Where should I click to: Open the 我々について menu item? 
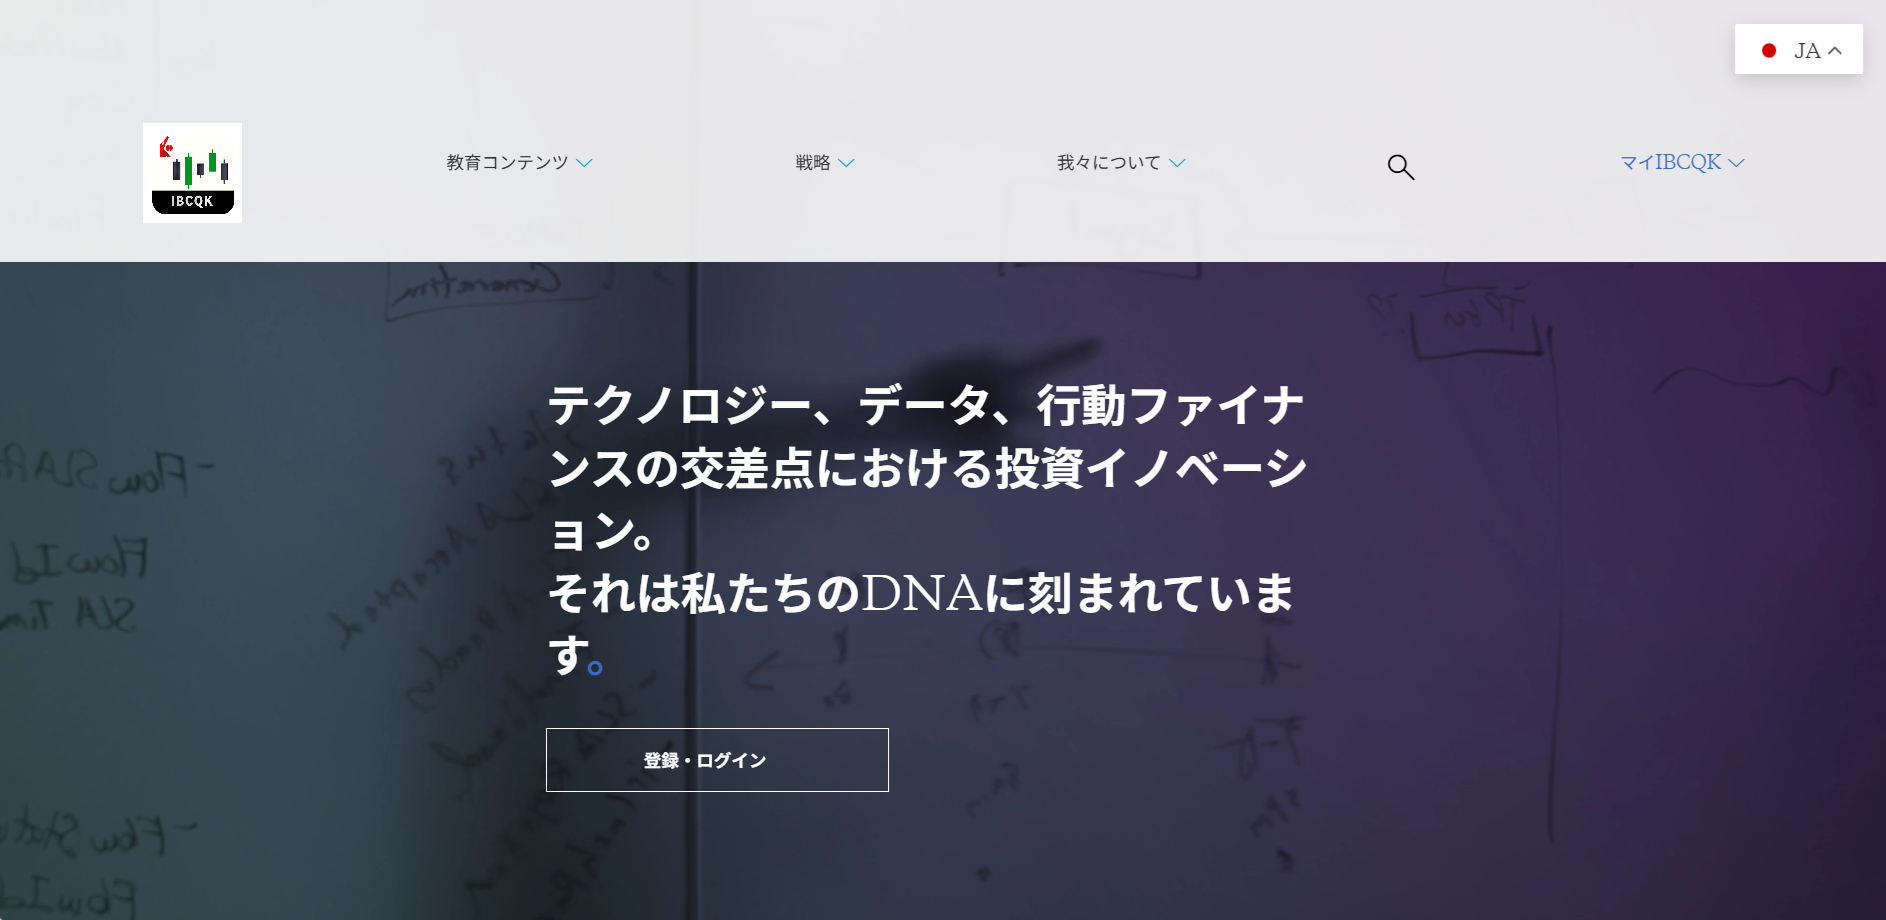click(1109, 162)
